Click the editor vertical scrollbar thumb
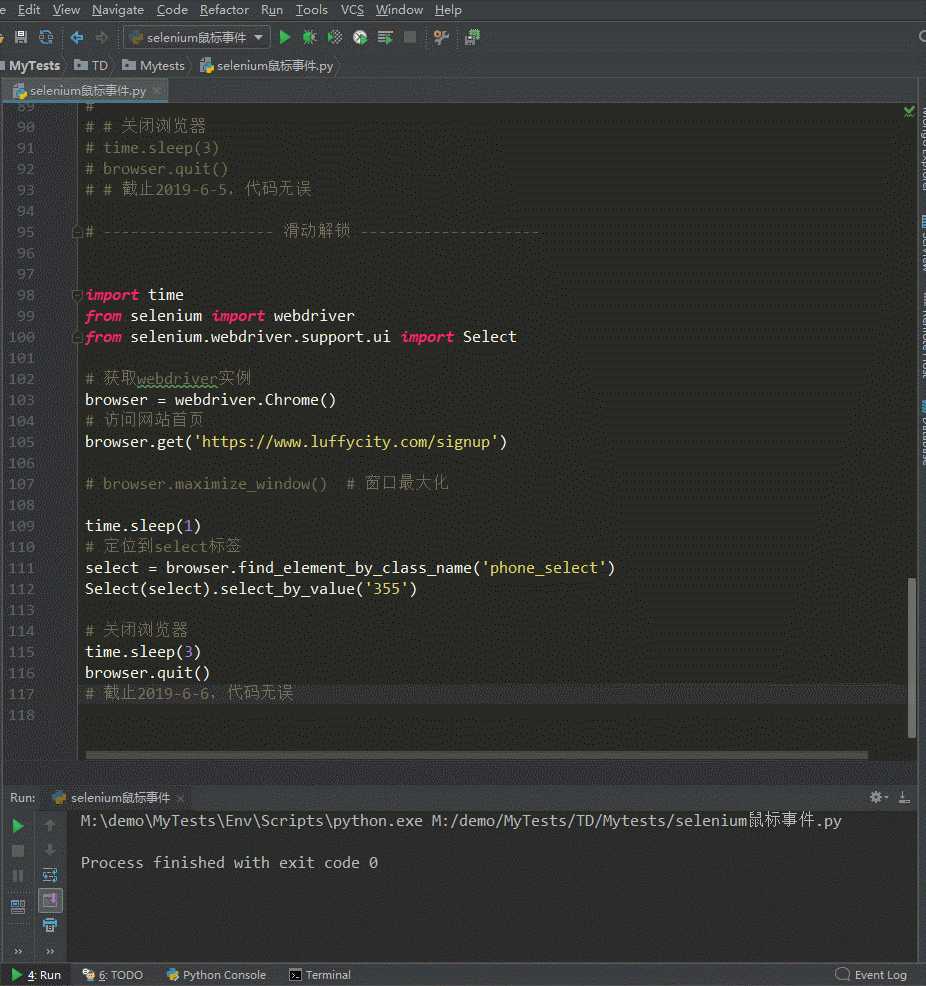Screen dimensions: 926x986 tap(912, 657)
